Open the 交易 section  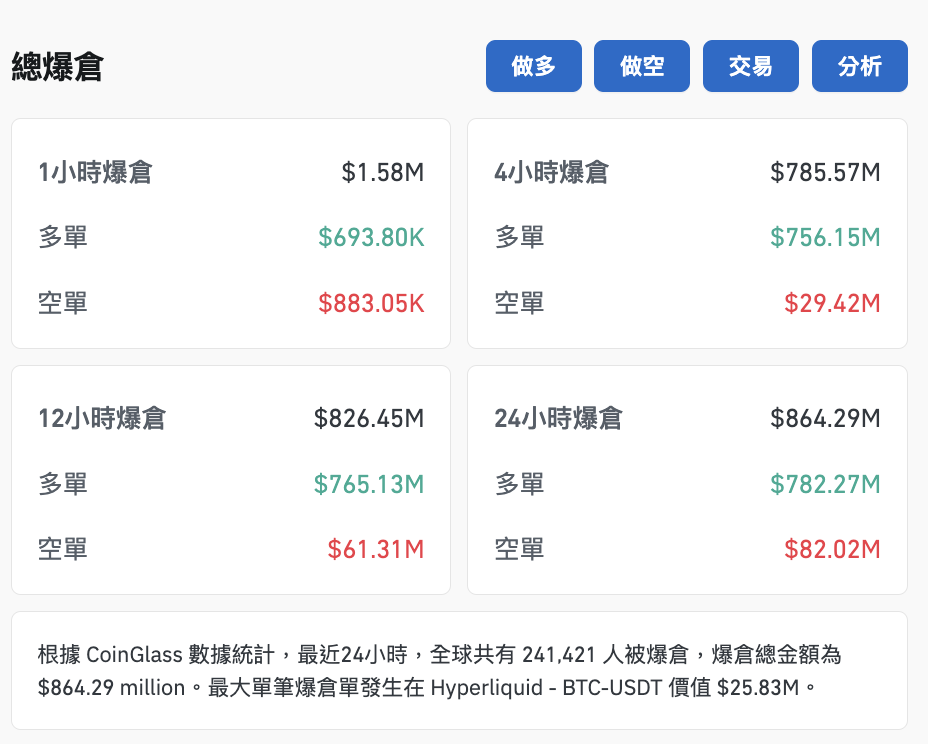point(750,65)
